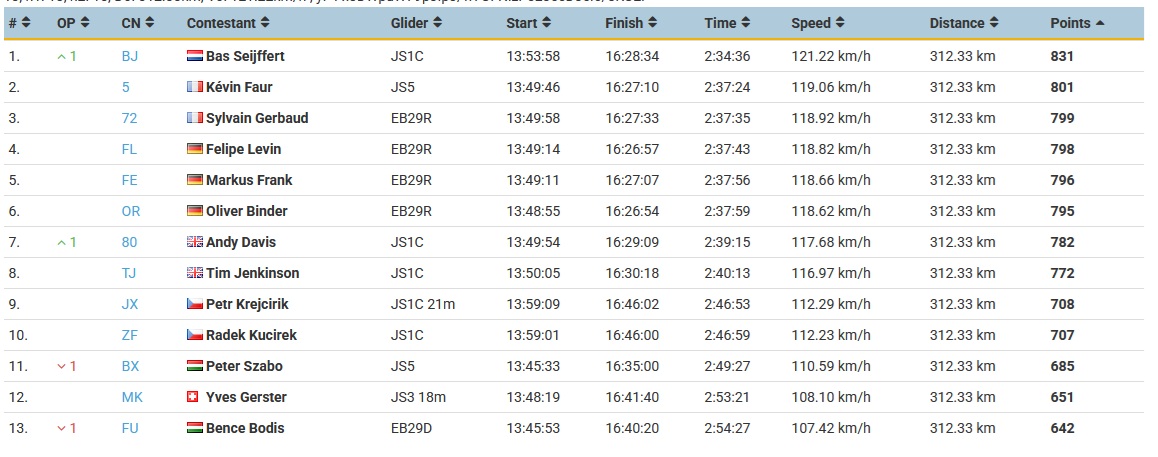Open competitor MK link
This screenshot has width=1158, height=457.
click(132, 397)
